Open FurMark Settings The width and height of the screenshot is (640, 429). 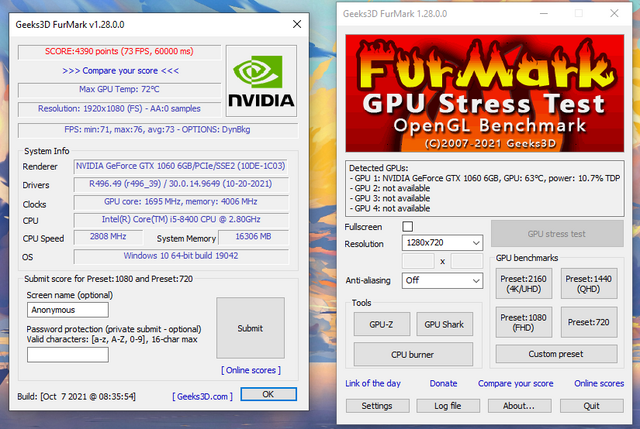[x=377, y=406]
